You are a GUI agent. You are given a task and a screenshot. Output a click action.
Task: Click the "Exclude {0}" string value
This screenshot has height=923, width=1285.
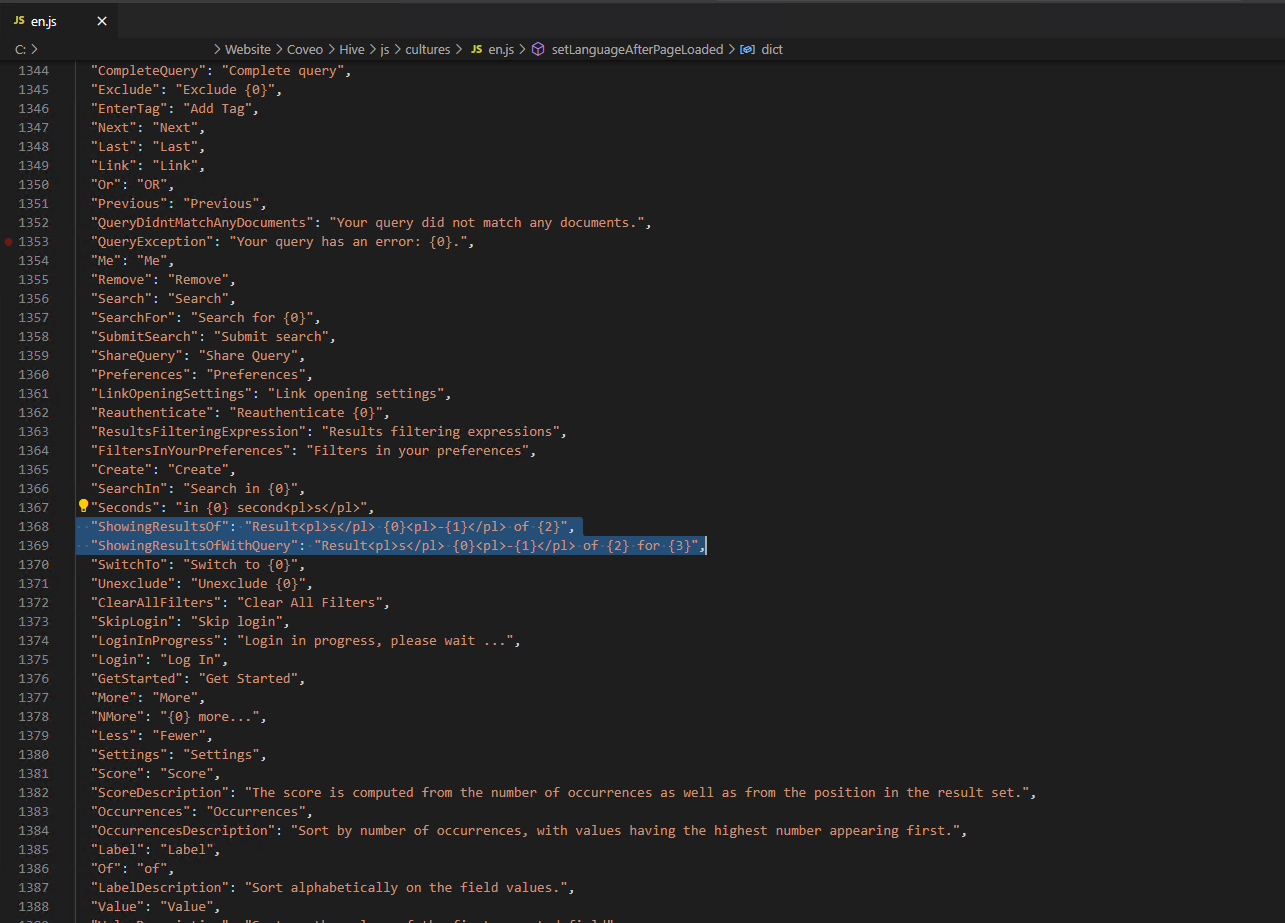[225, 90]
